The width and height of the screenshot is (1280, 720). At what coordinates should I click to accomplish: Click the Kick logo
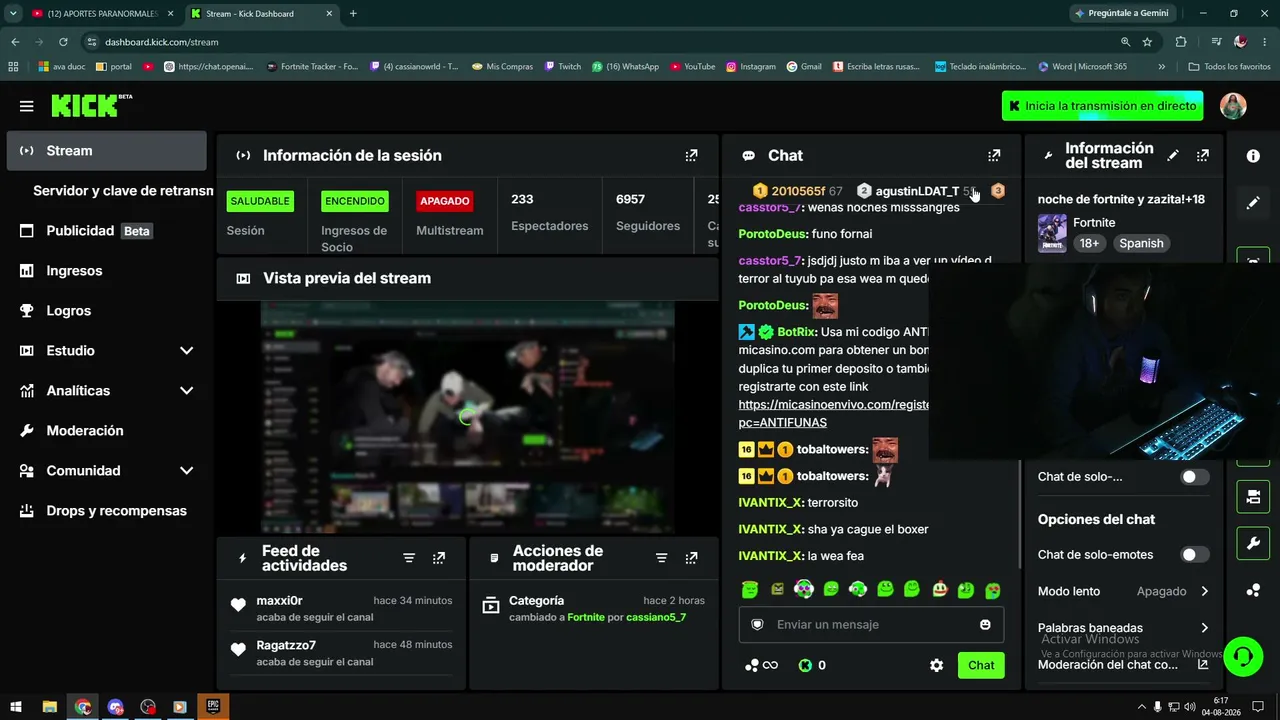click(91, 106)
